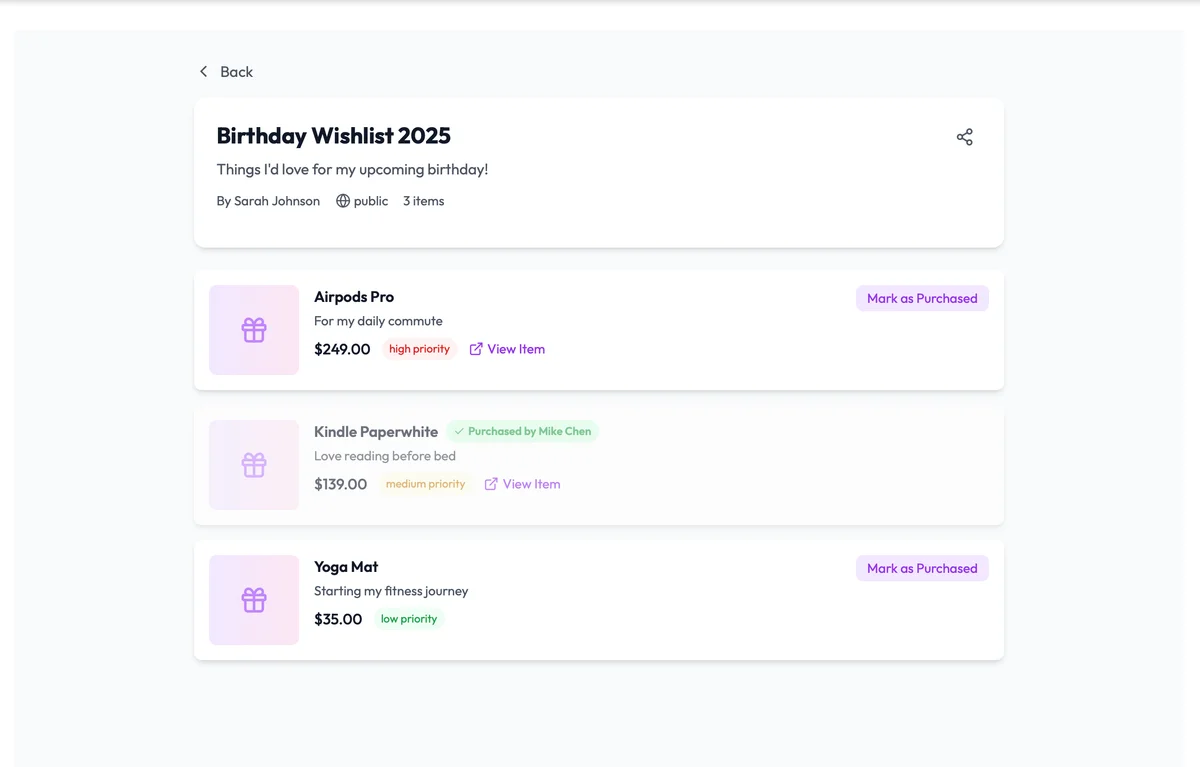Image resolution: width=1200 pixels, height=767 pixels.
Task: Click the globe icon beside public
Action: [343, 201]
